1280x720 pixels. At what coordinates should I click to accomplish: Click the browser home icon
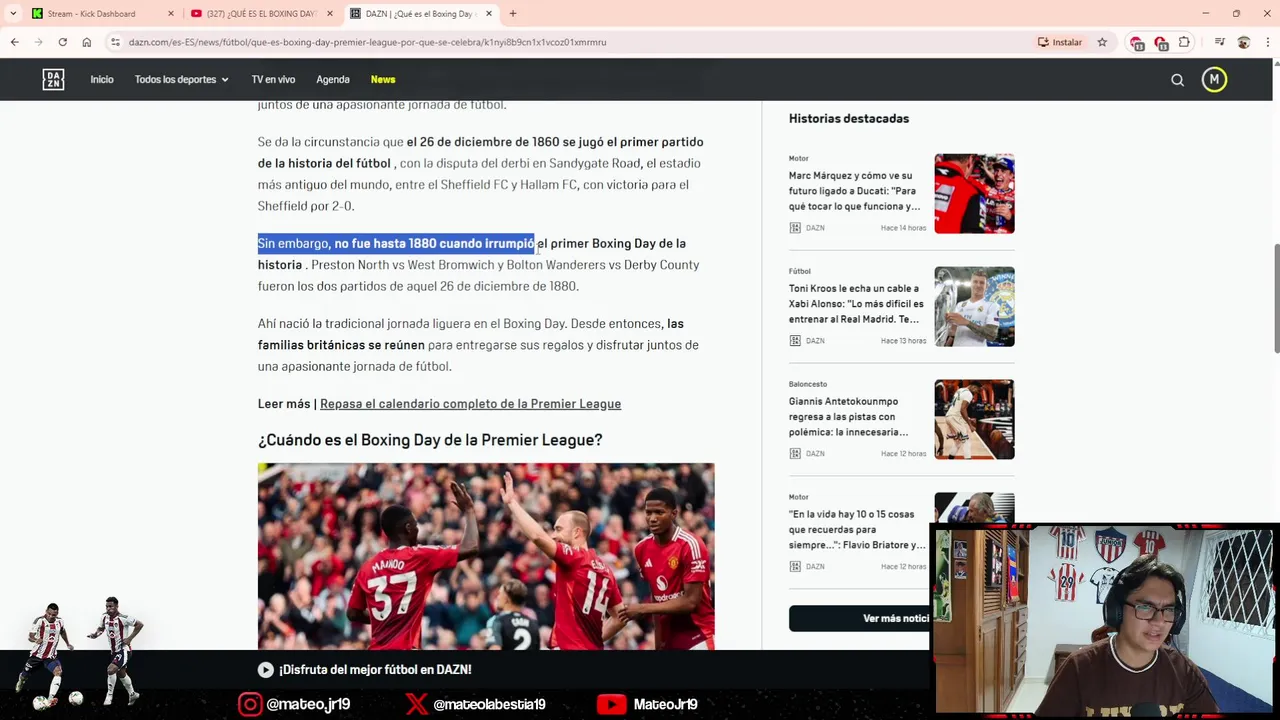pyautogui.click(x=87, y=42)
